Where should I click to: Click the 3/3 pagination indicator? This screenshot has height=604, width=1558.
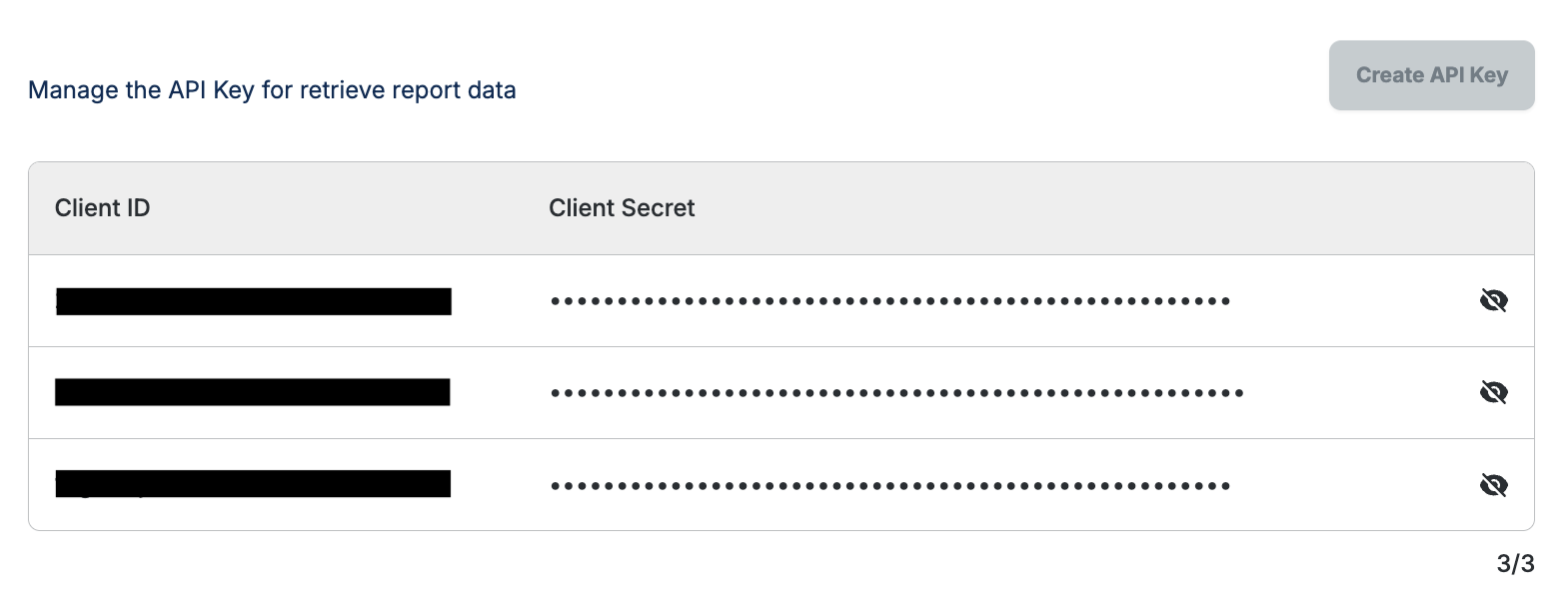(x=1513, y=563)
